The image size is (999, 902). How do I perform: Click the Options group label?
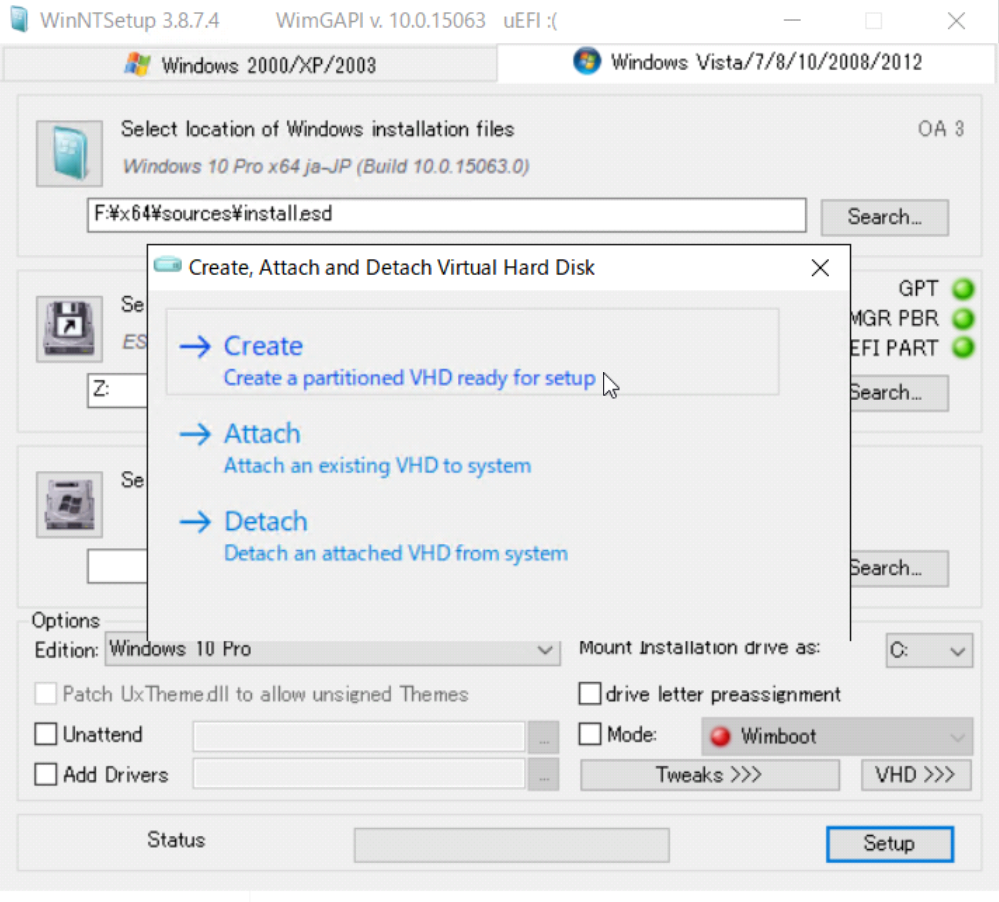66,620
